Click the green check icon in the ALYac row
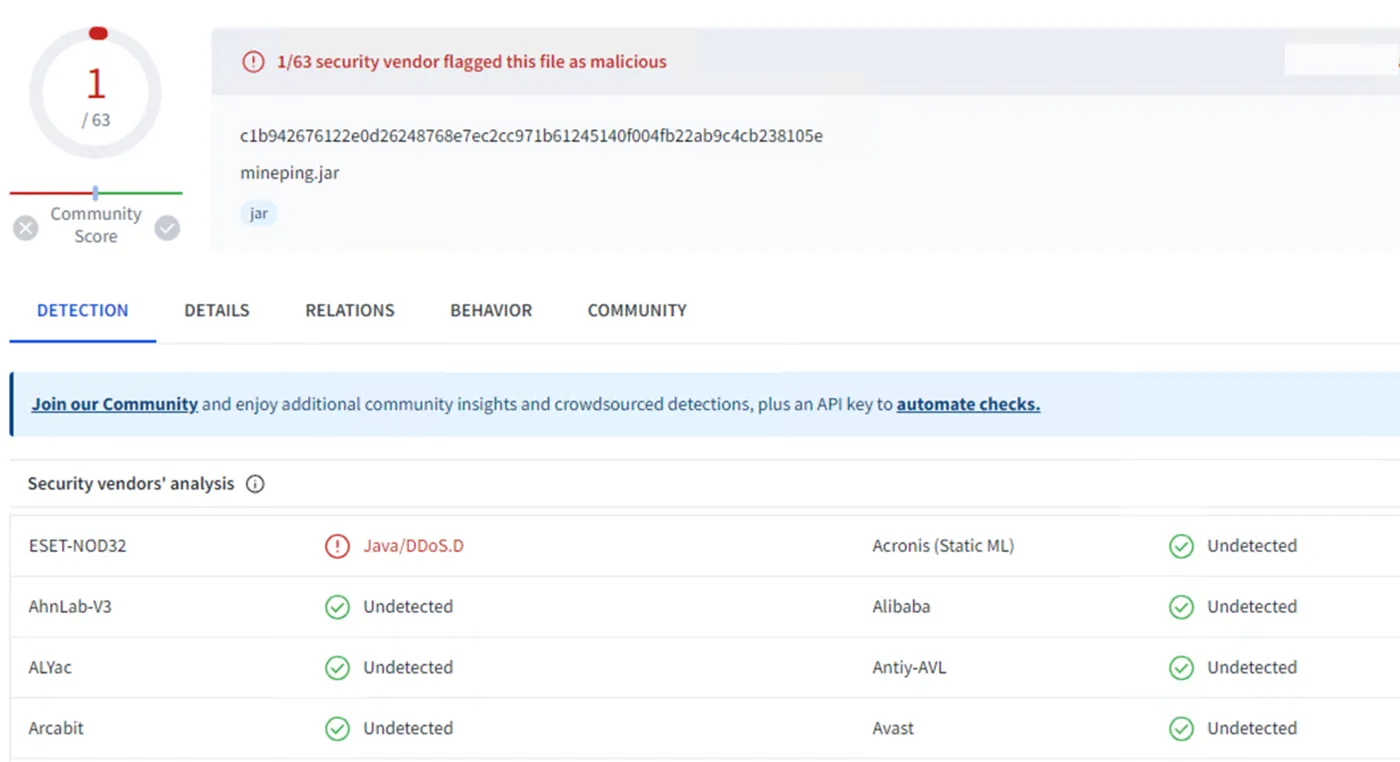Image resolution: width=1400 pixels, height=762 pixels. pyautogui.click(x=337, y=668)
